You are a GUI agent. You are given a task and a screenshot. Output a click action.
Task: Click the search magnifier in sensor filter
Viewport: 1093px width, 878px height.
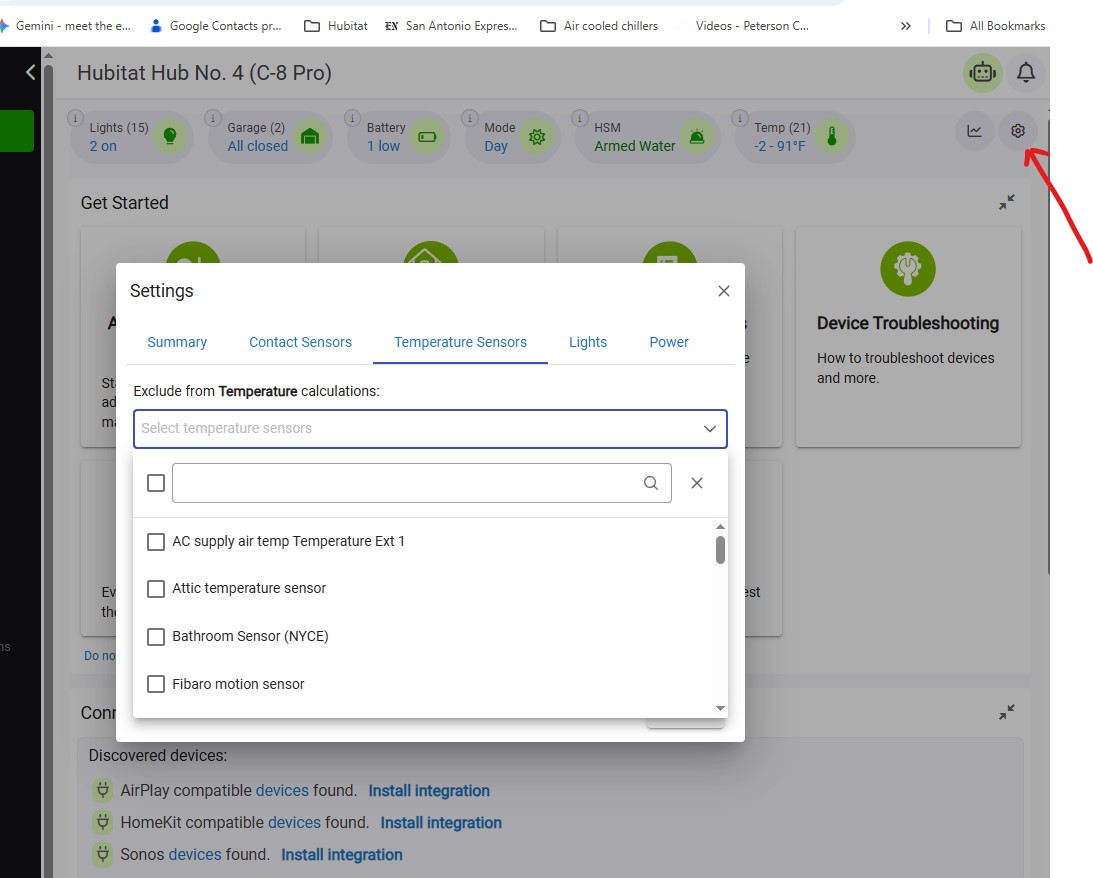[x=650, y=483]
